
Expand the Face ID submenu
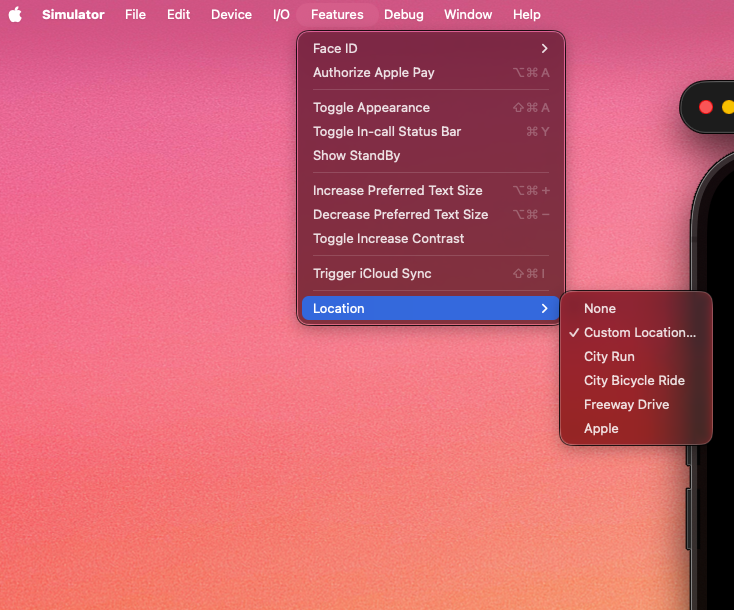pos(431,49)
